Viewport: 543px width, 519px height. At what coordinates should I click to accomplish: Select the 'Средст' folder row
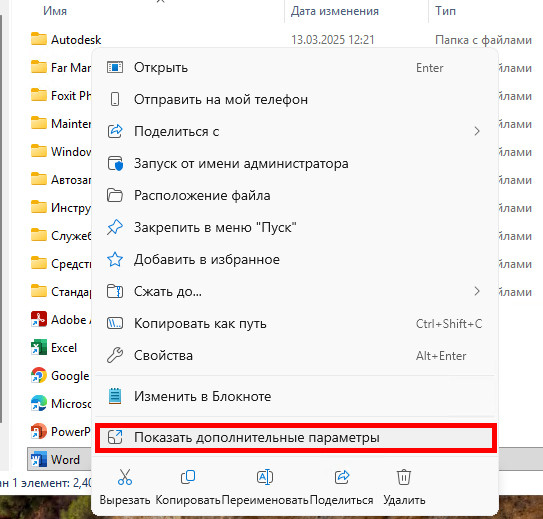point(61,264)
